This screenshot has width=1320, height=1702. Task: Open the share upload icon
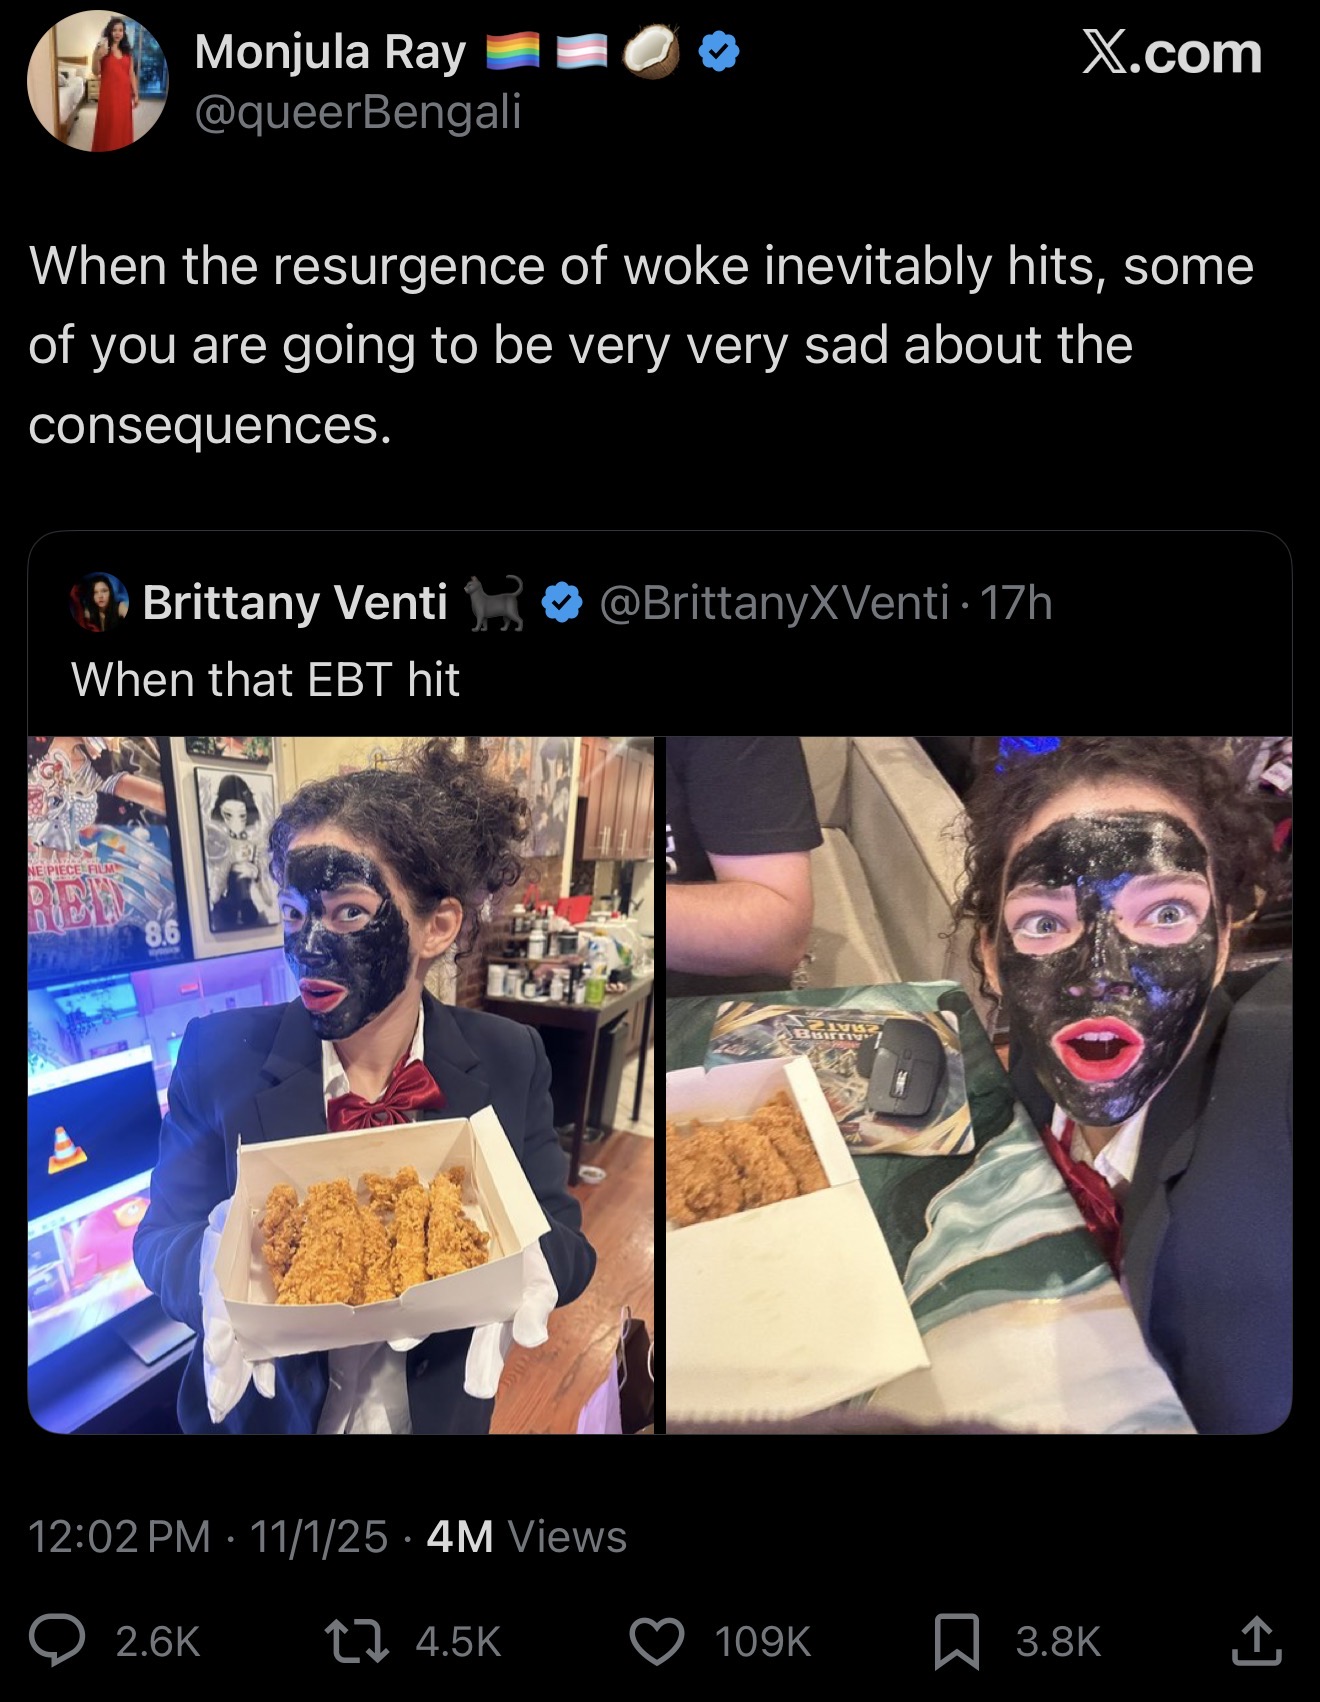pos(1257,1641)
